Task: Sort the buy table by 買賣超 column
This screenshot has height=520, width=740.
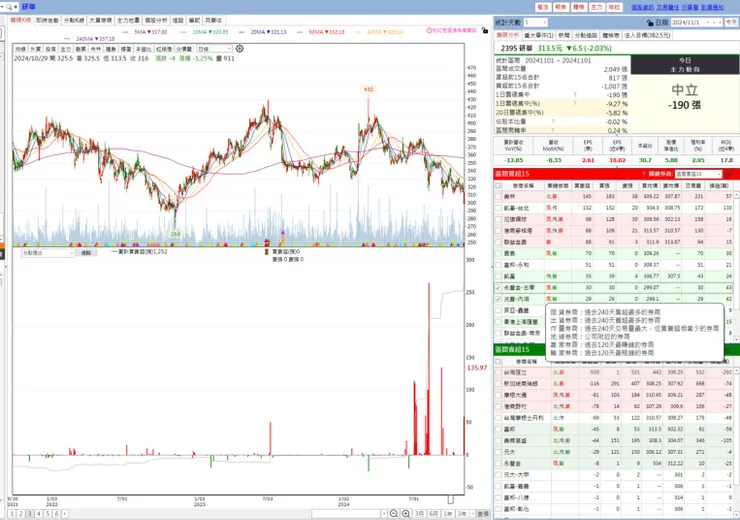Action: [x=582, y=186]
